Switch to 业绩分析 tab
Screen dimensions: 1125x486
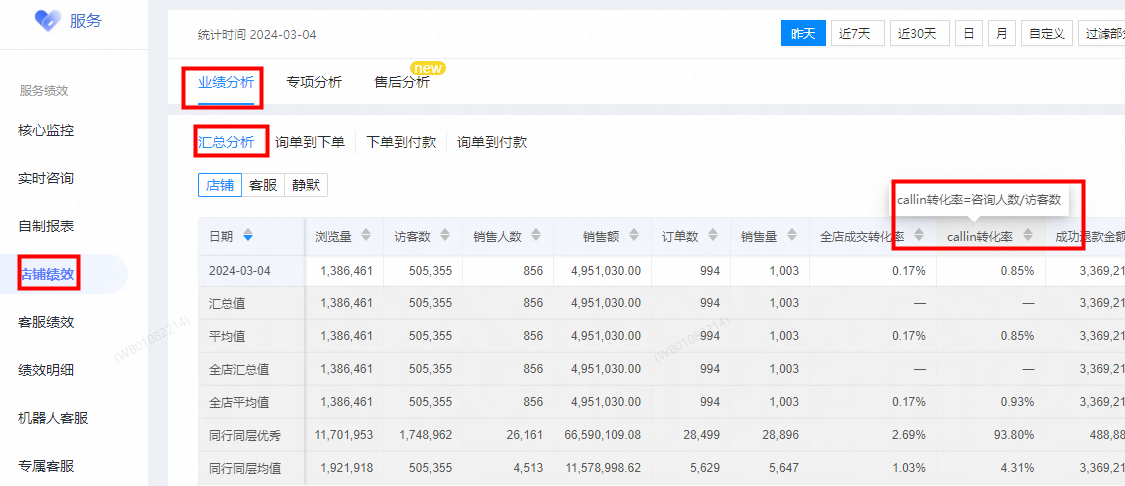click(226, 83)
